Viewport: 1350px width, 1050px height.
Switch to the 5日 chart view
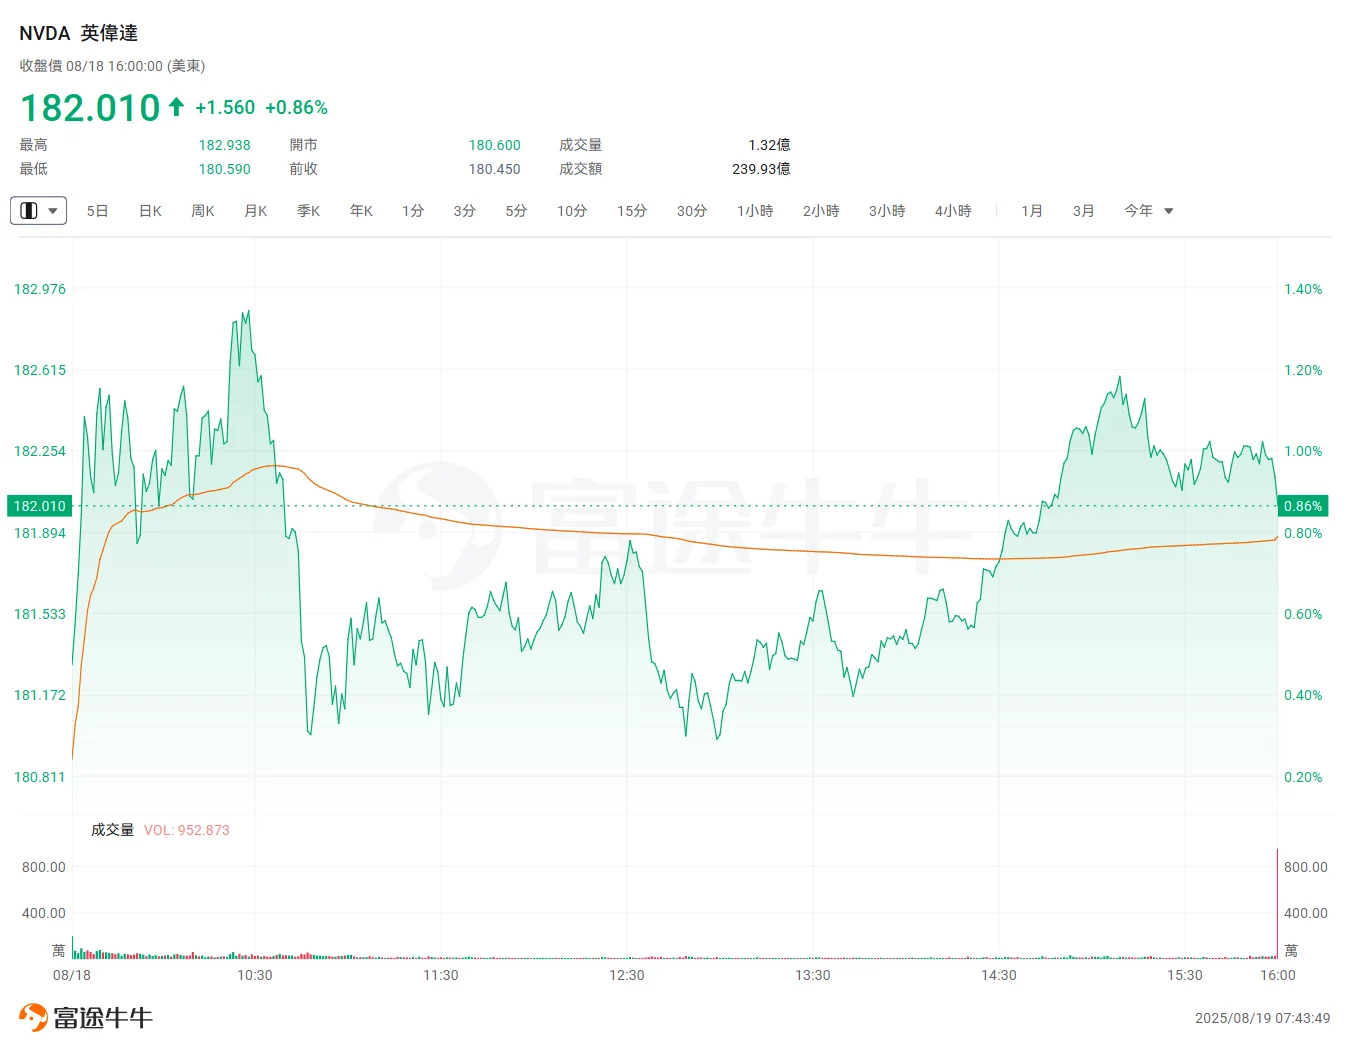coord(97,211)
